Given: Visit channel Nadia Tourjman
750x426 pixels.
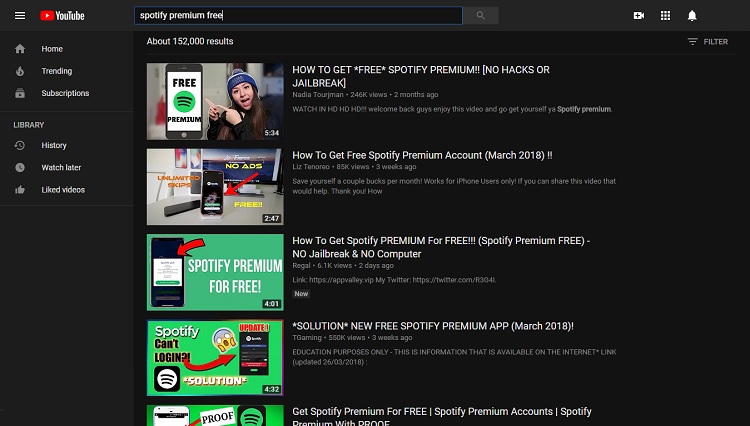Looking at the screenshot, I should coord(318,95).
